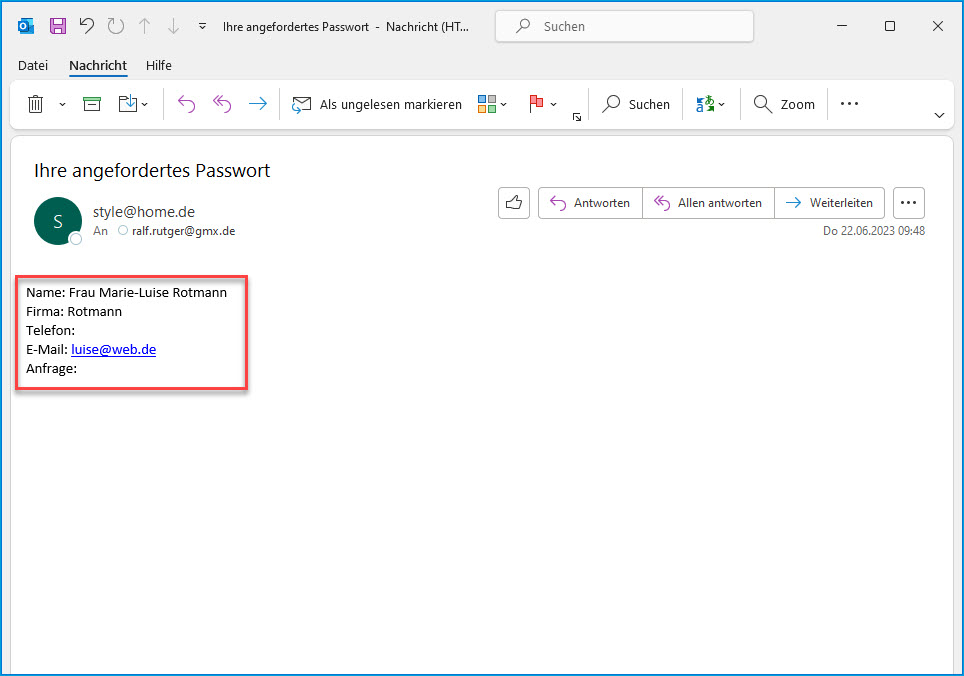Click the thumbs-up like button
Screen dimensions: 964x676
[x=514, y=203]
